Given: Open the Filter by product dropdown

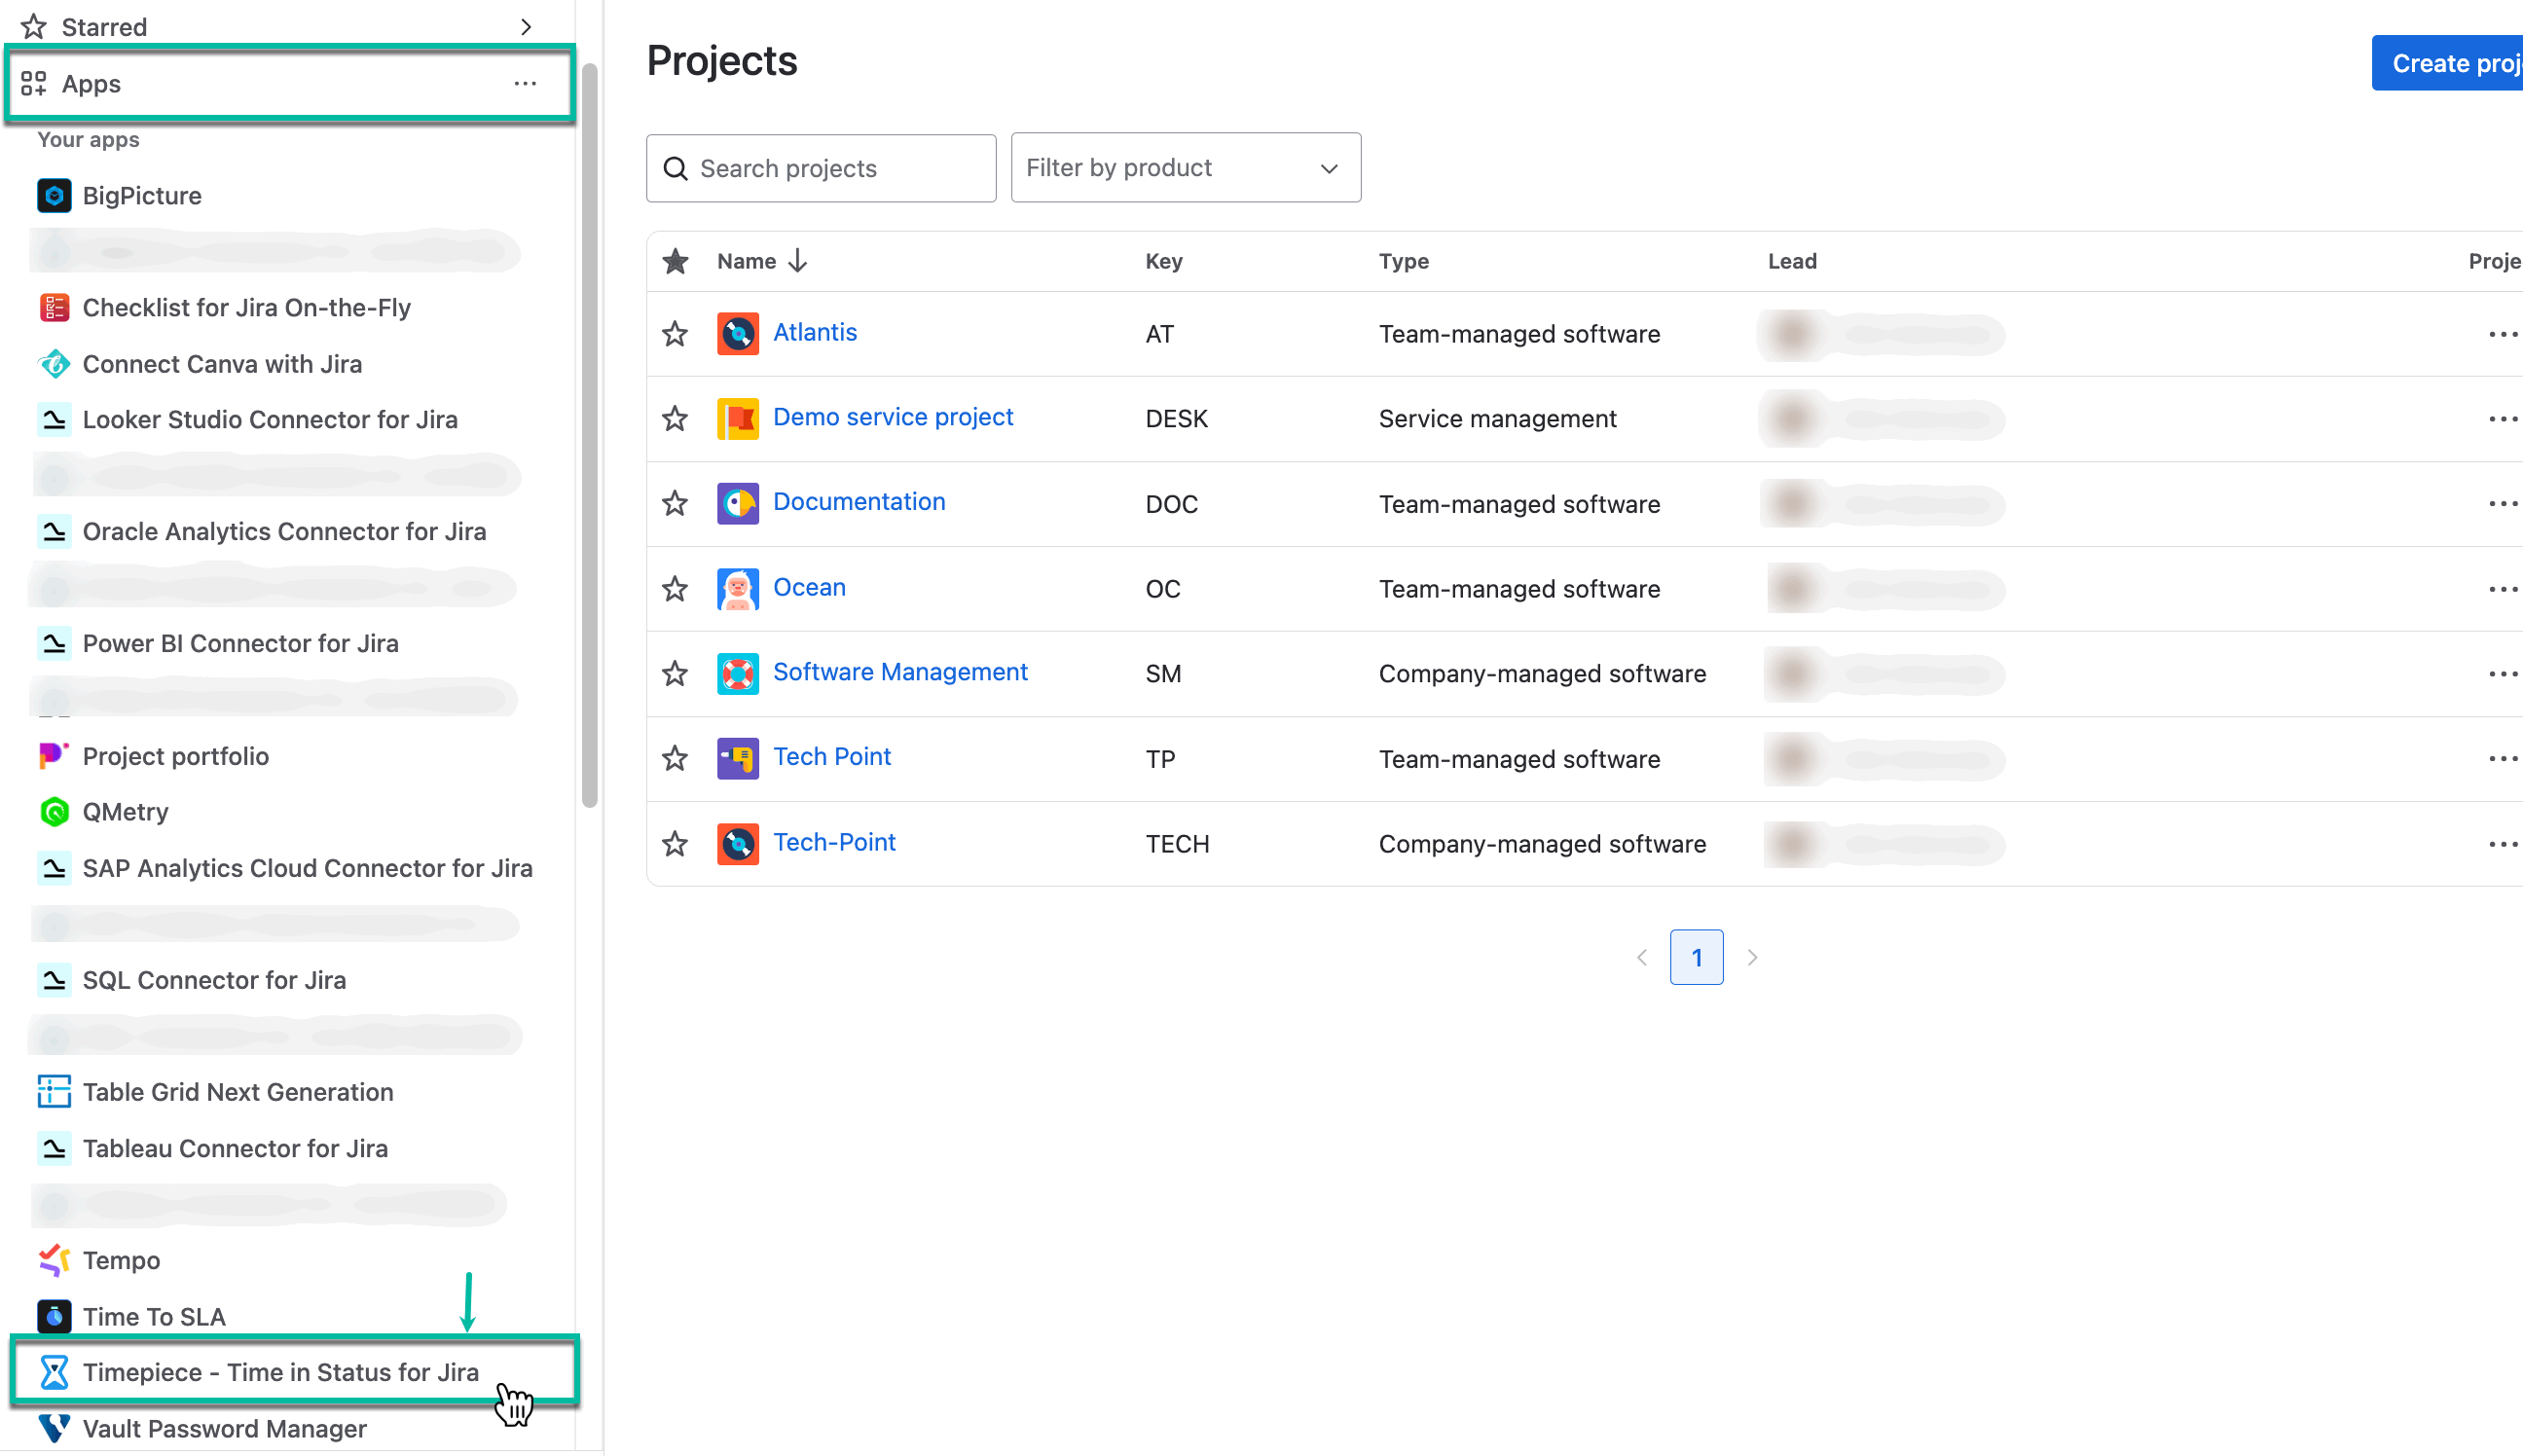Looking at the screenshot, I should pyautogui.click(x=1185, y=167).
